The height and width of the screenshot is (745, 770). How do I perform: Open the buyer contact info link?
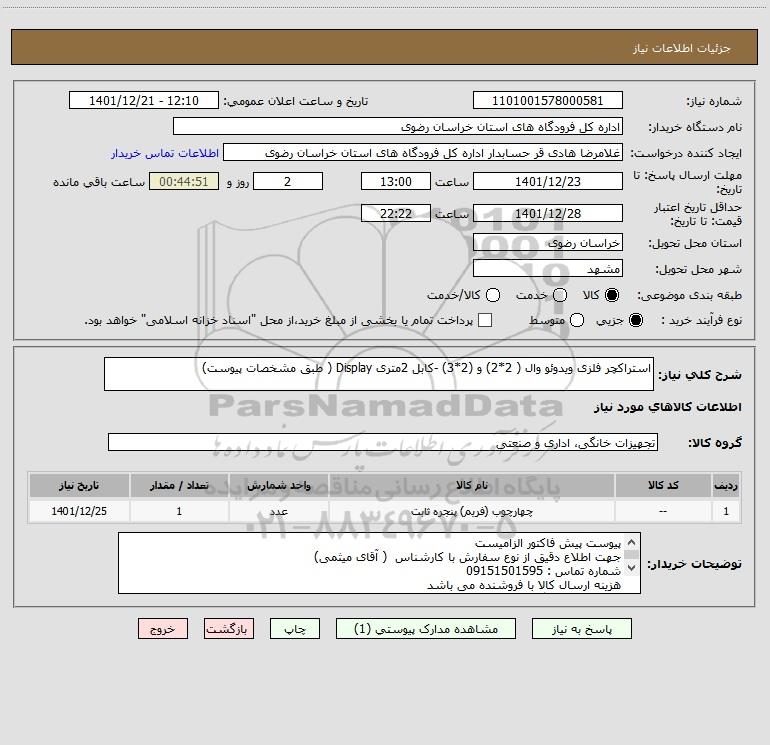pos(165,153)
